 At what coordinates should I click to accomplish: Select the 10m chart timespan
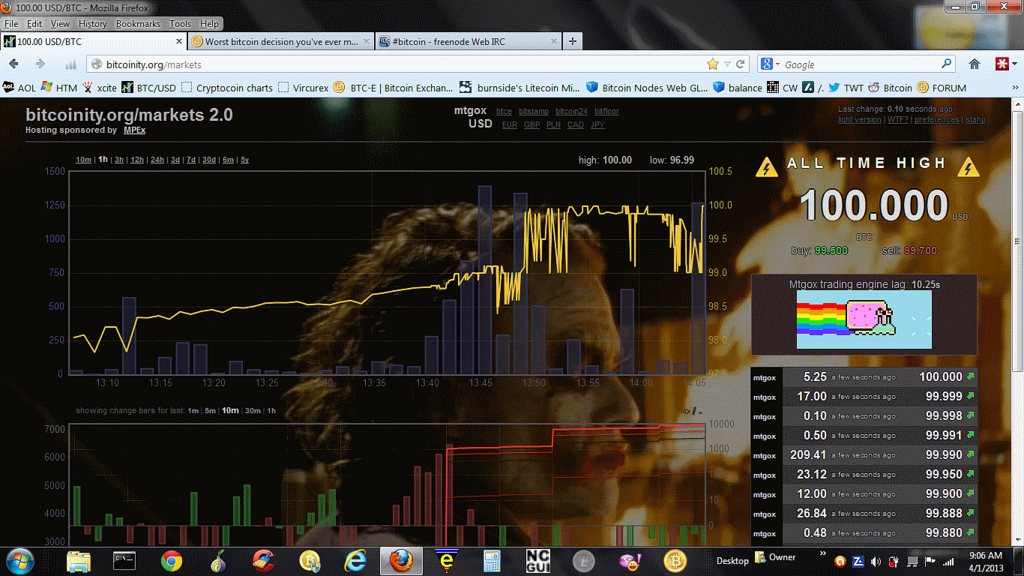point(83,160)
